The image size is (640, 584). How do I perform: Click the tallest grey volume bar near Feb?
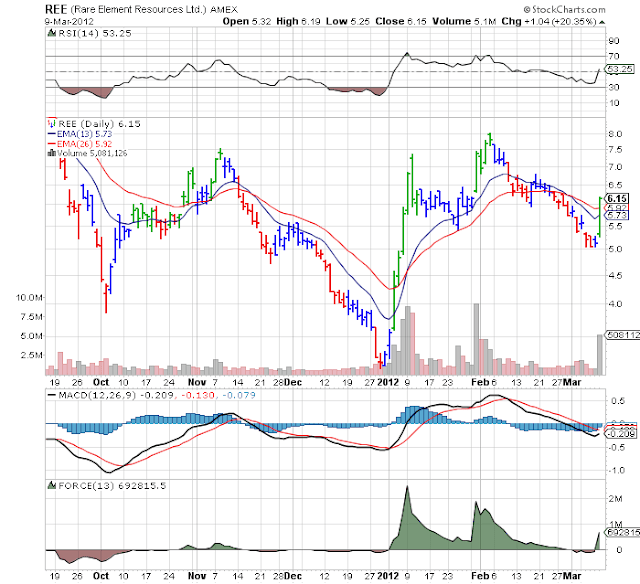[476, 339]
